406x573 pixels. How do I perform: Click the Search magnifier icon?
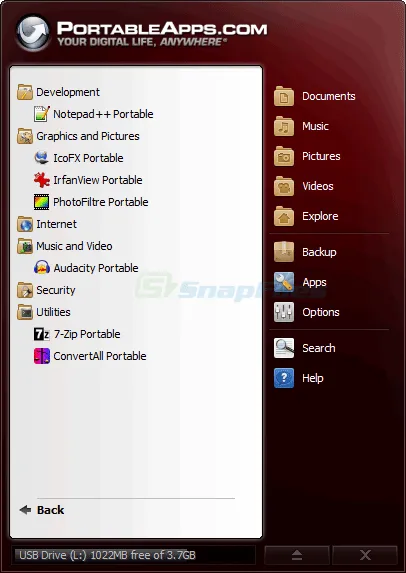click(x=284, y=348)
